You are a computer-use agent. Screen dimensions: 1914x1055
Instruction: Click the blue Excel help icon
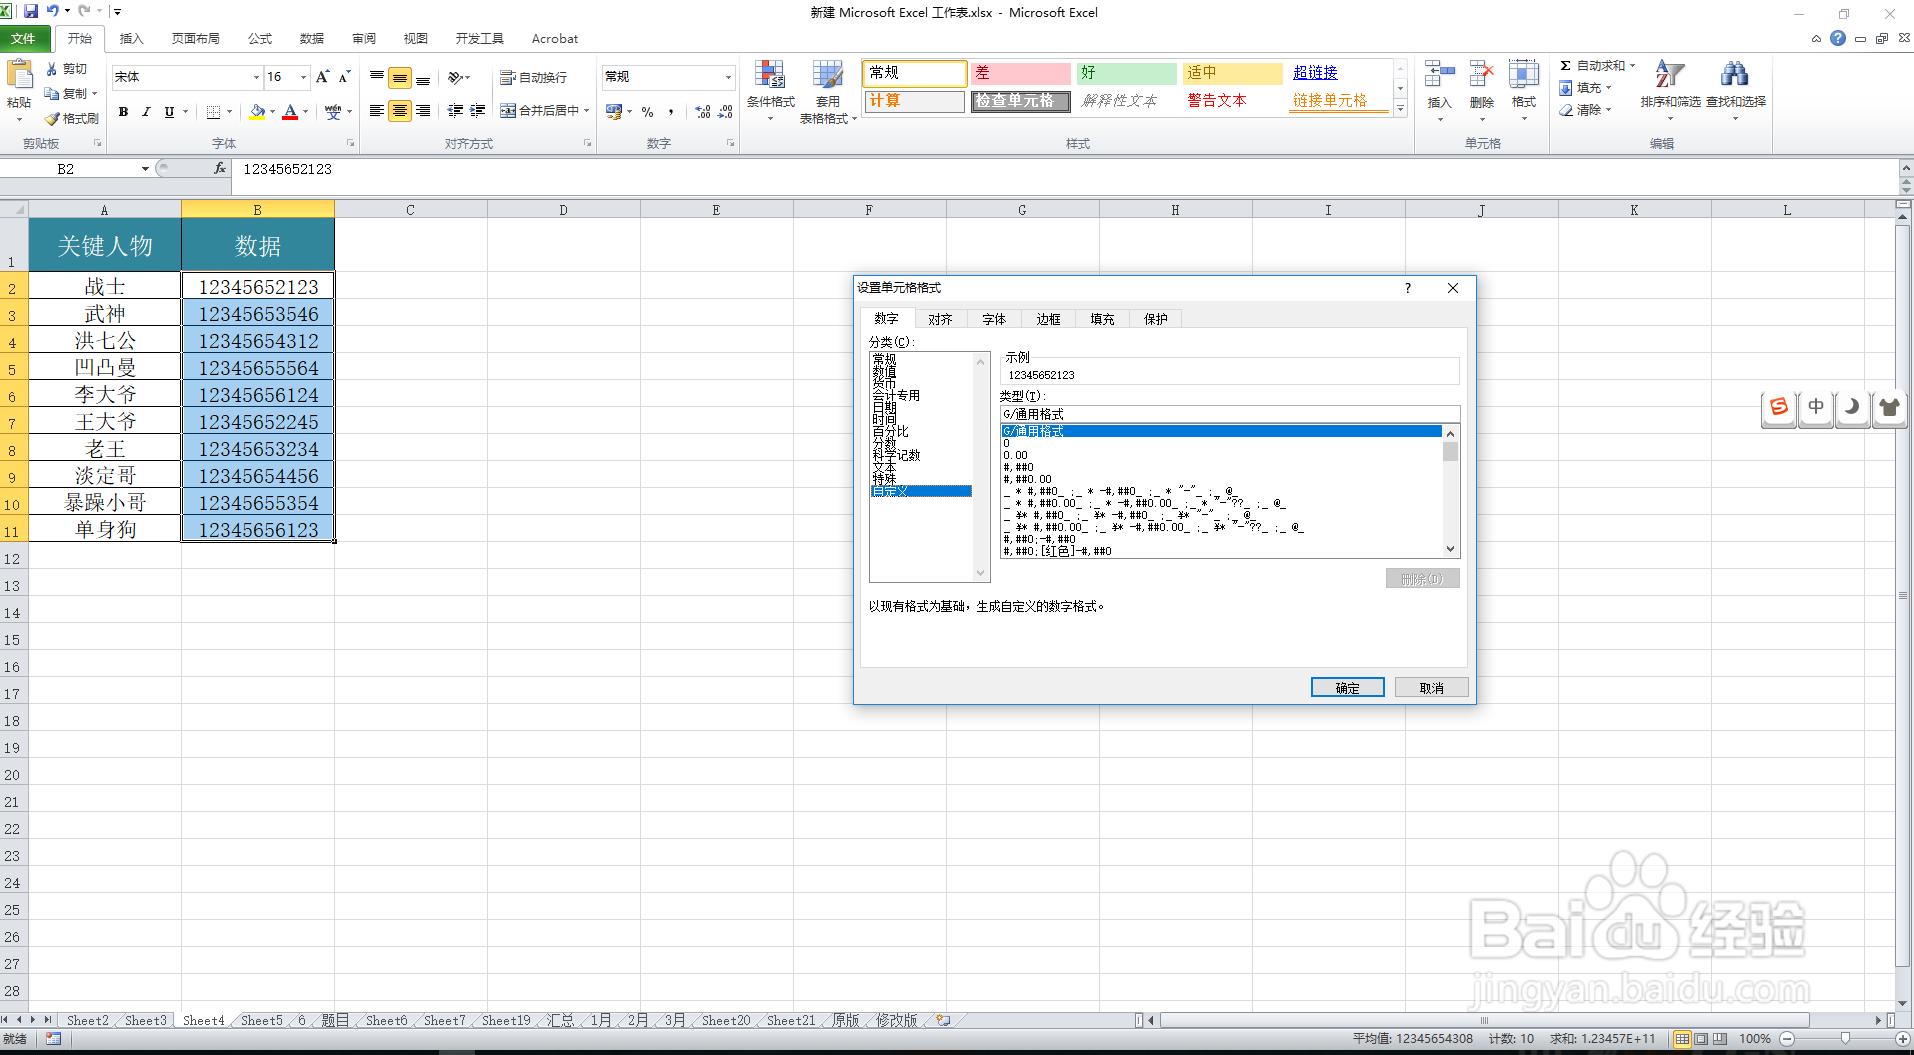1838,38
